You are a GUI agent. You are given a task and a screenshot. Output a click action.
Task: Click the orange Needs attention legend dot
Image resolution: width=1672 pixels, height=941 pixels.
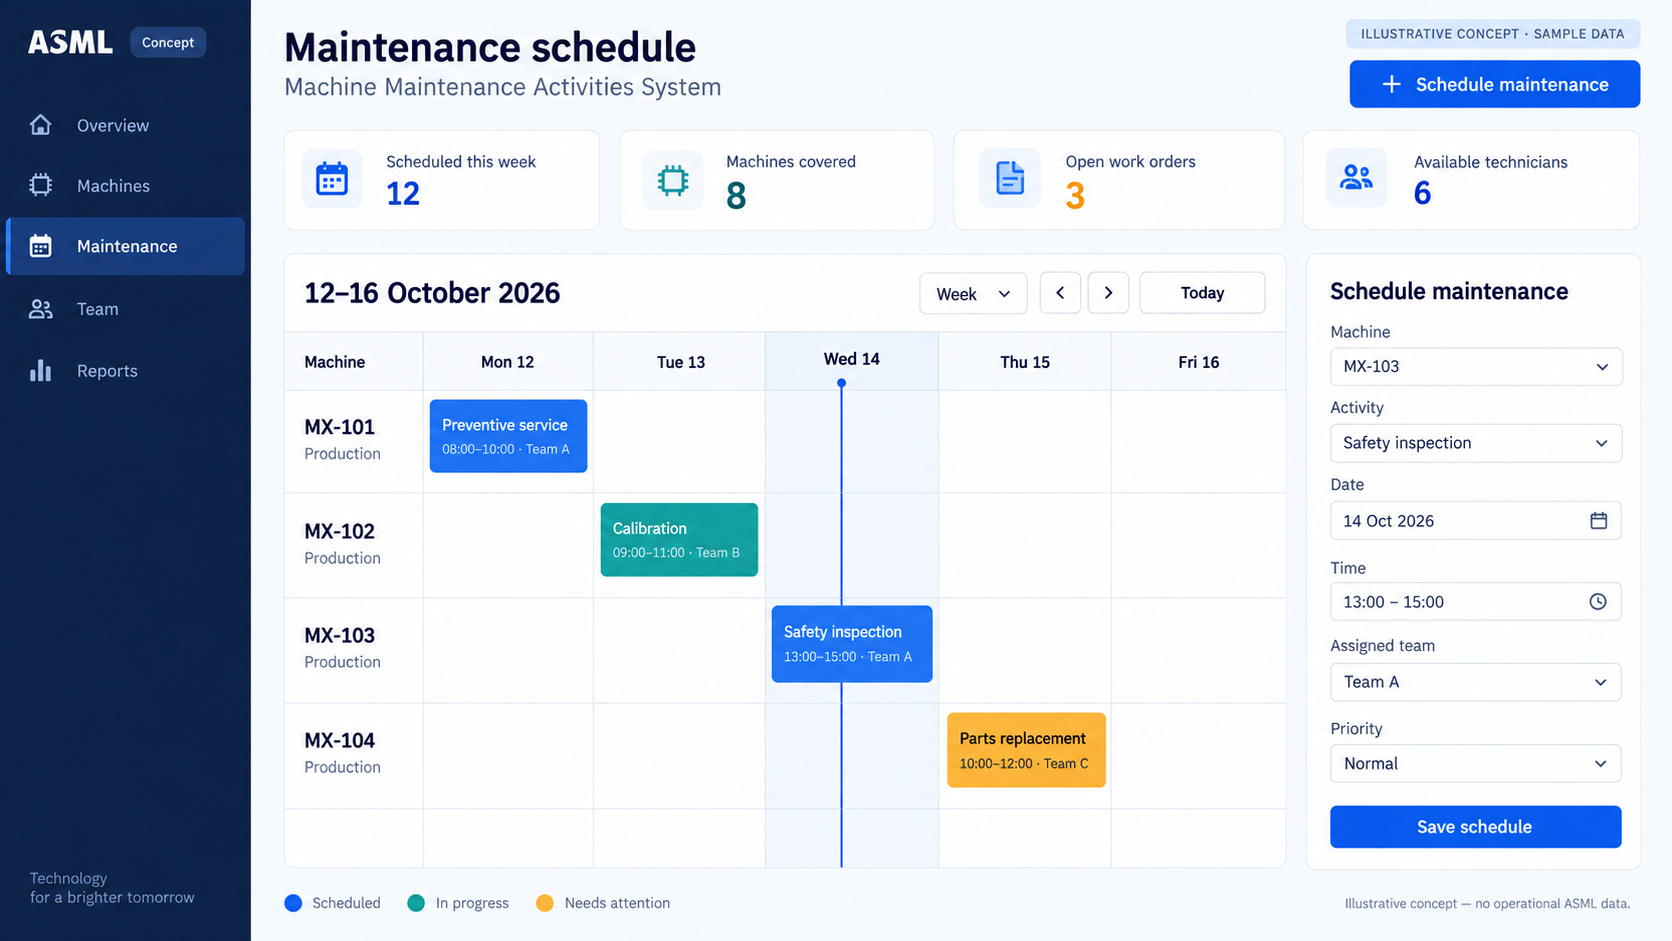click(545, 903)
